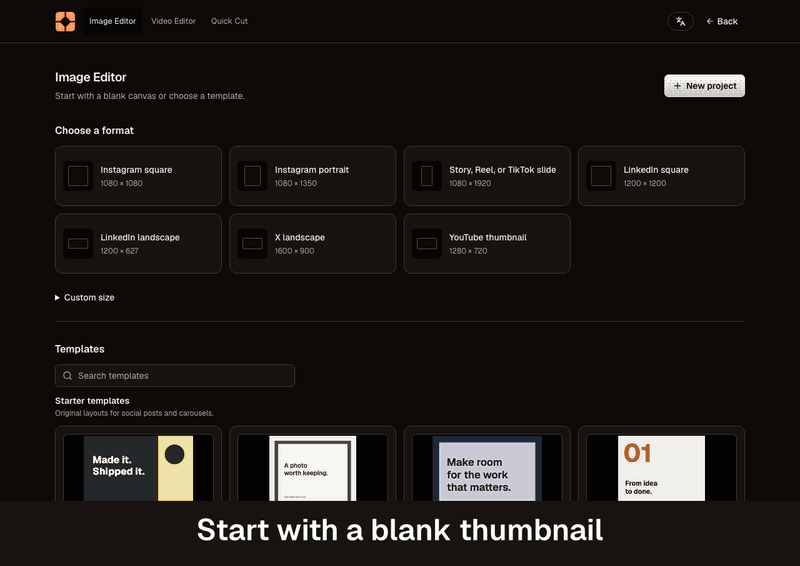Switch to the Image Editor tab
The width and height of the screenshot is (800, 566).
point(112,21)
